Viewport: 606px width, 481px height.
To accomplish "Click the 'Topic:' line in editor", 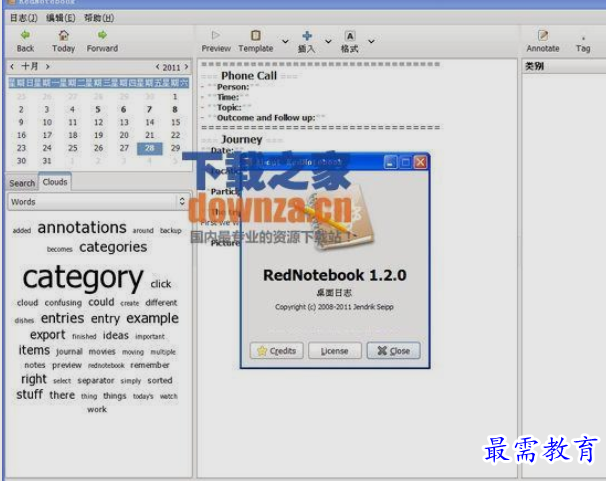I will [x=229, y=107].
